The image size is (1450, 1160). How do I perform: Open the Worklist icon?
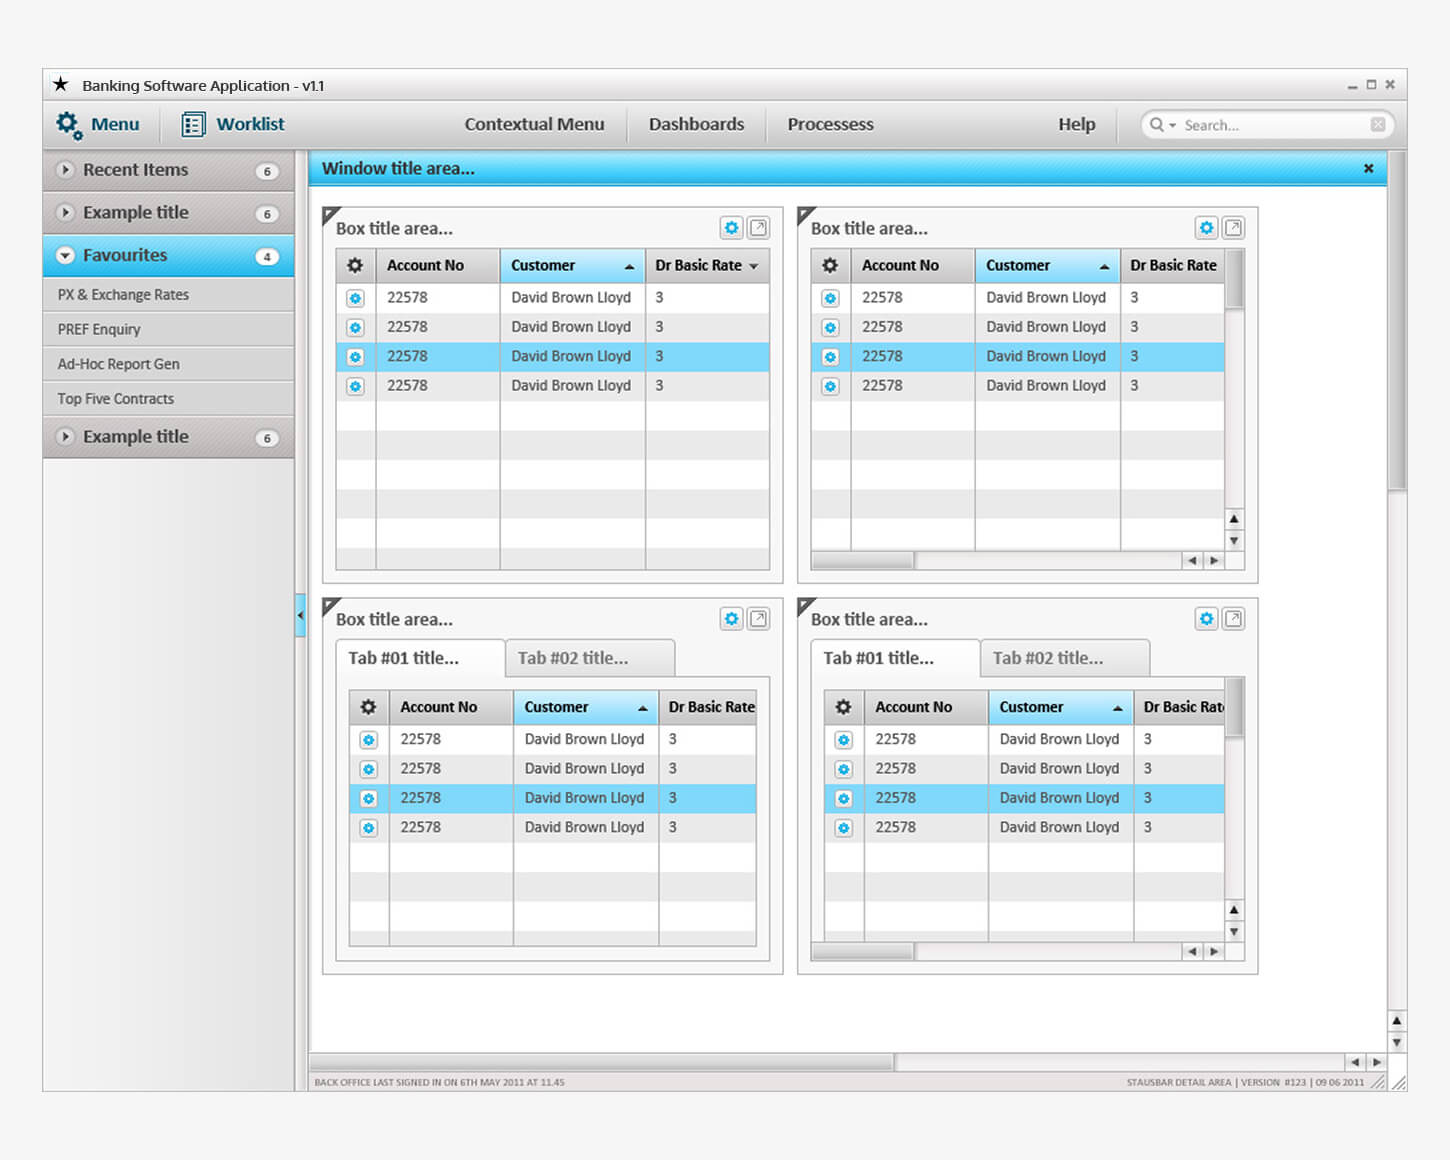[x=193, y=124]
